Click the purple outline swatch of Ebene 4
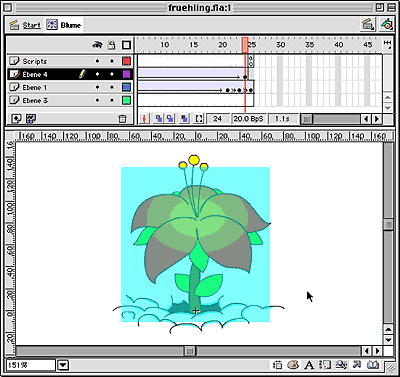The height and width of the screenshot is (377, 400). coord(126,74)
